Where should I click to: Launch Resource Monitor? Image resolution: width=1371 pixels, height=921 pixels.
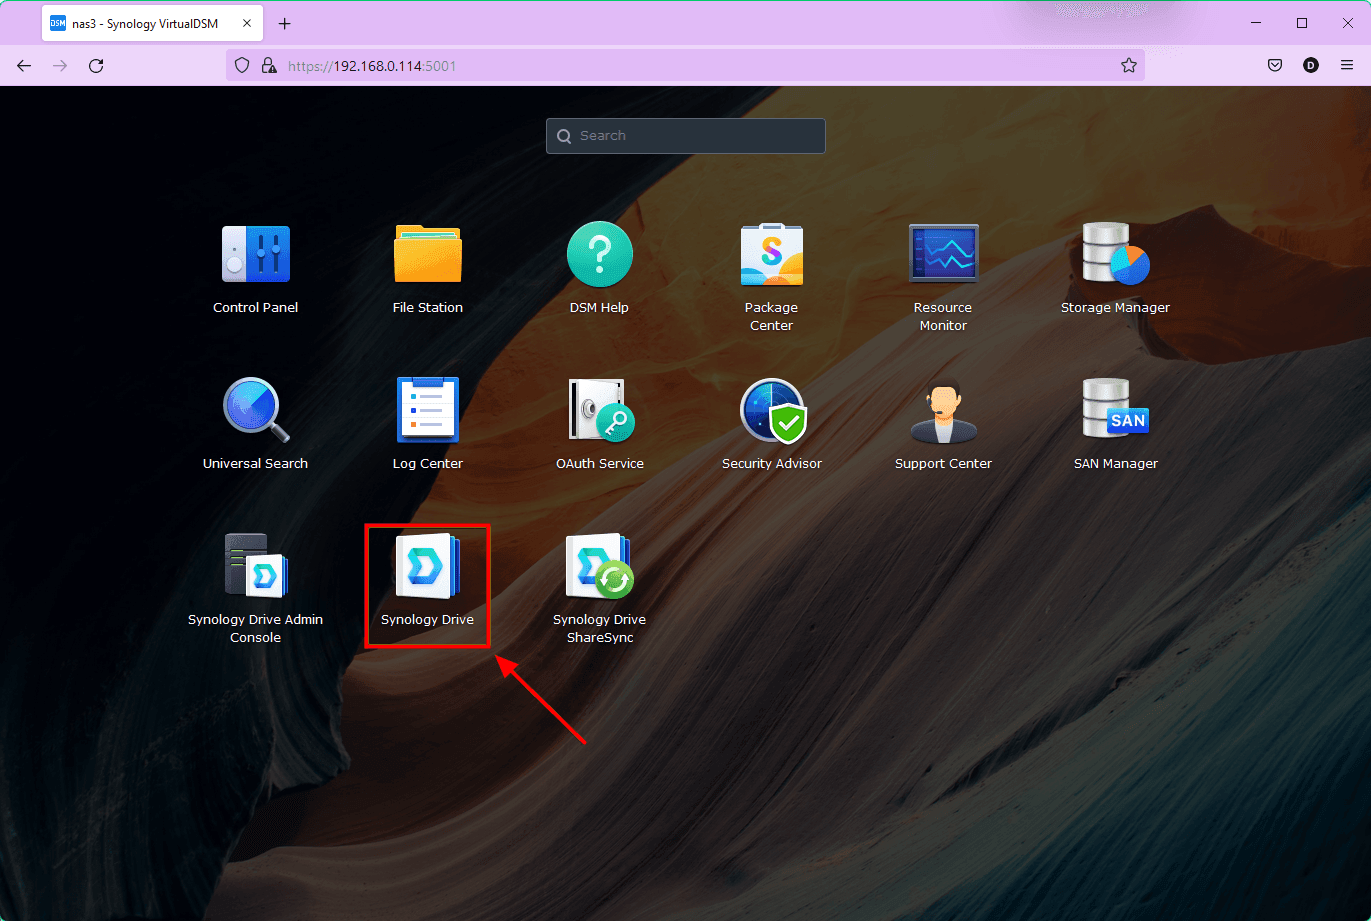943,254
